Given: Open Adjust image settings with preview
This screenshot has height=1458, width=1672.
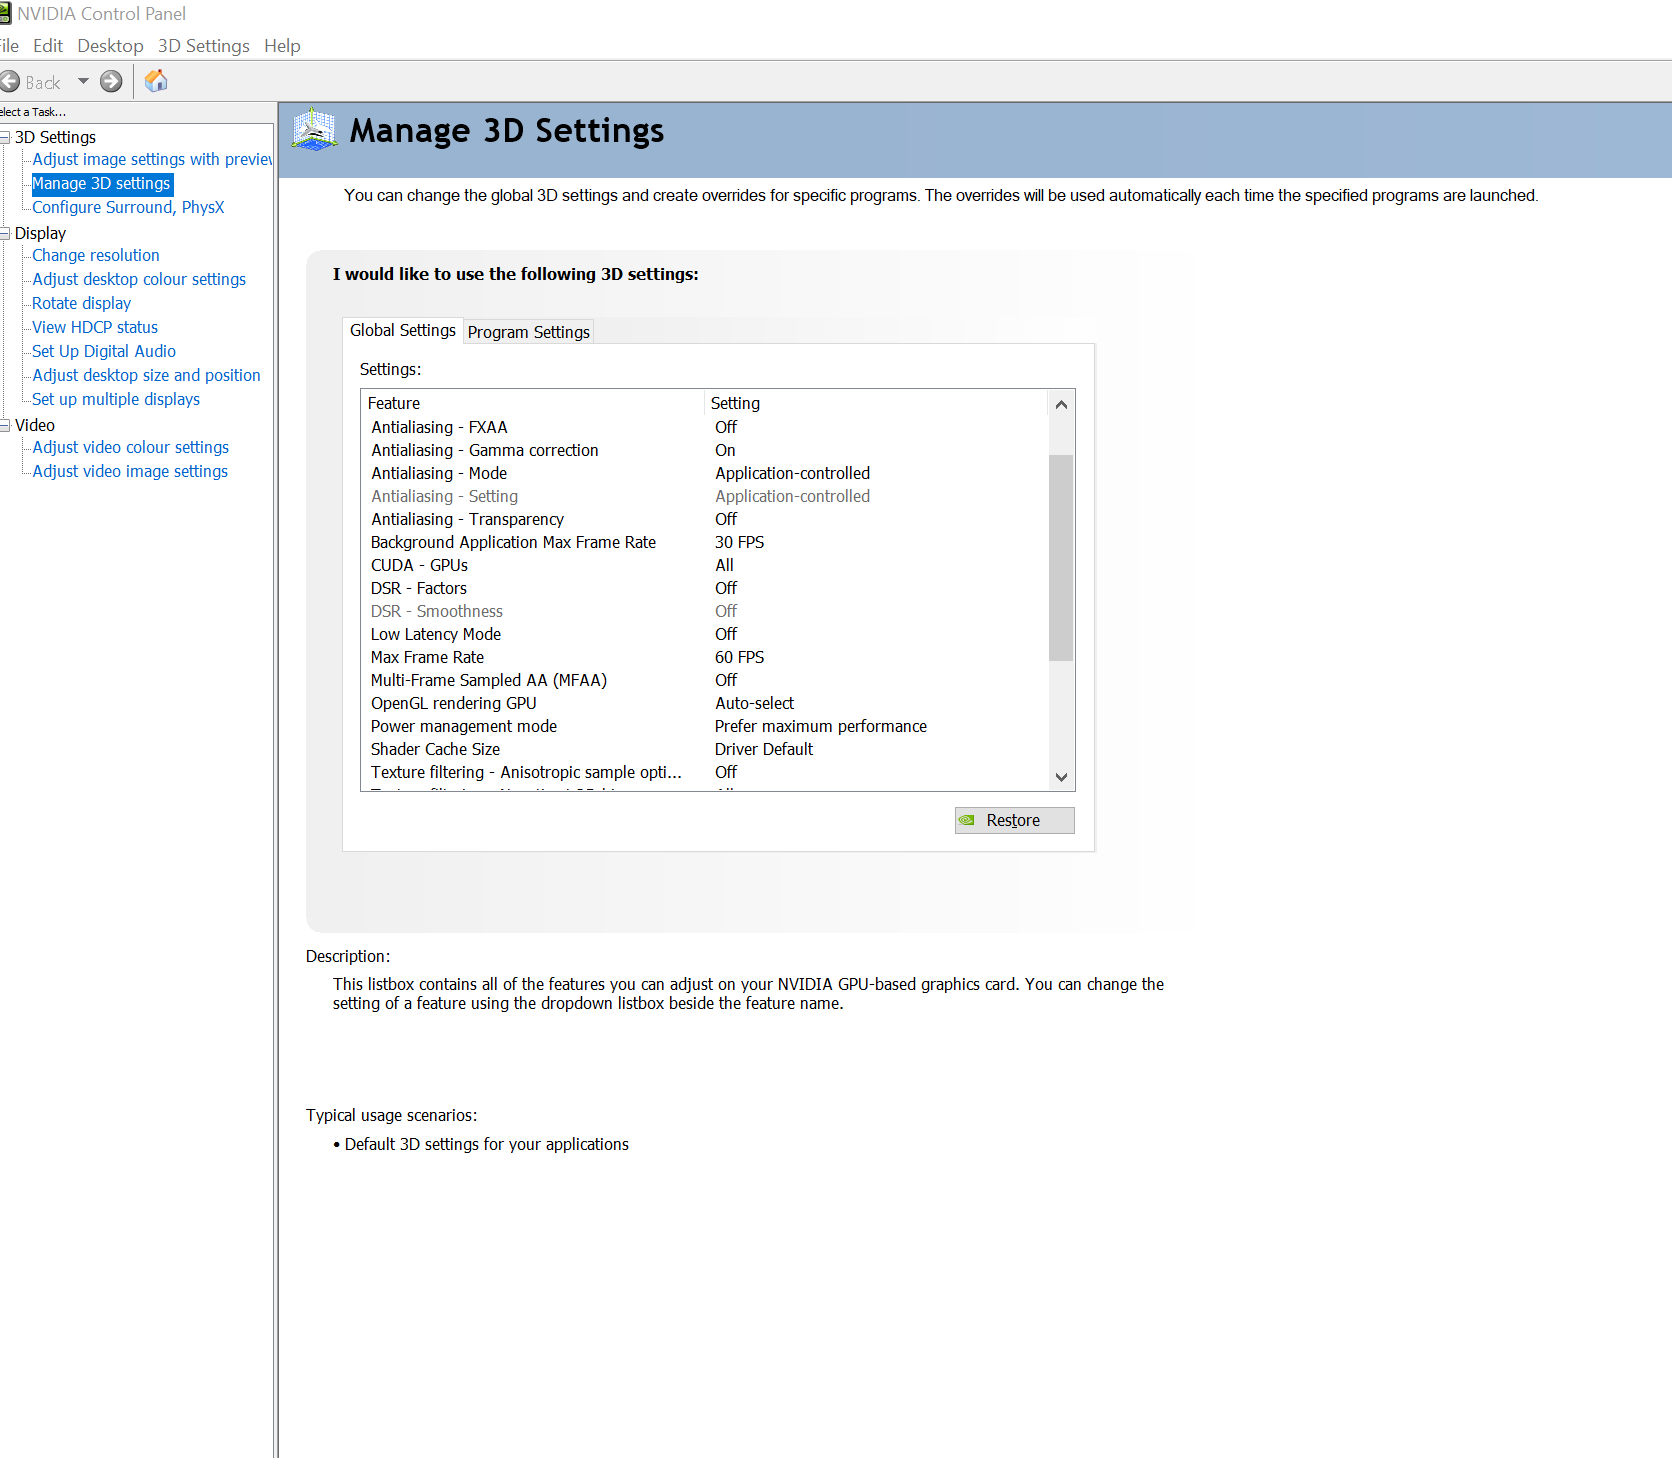Looking at the screenshot, I should 152,159.
